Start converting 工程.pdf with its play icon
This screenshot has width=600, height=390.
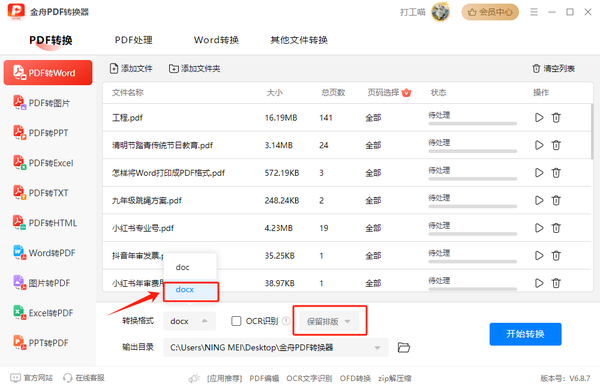539,117
